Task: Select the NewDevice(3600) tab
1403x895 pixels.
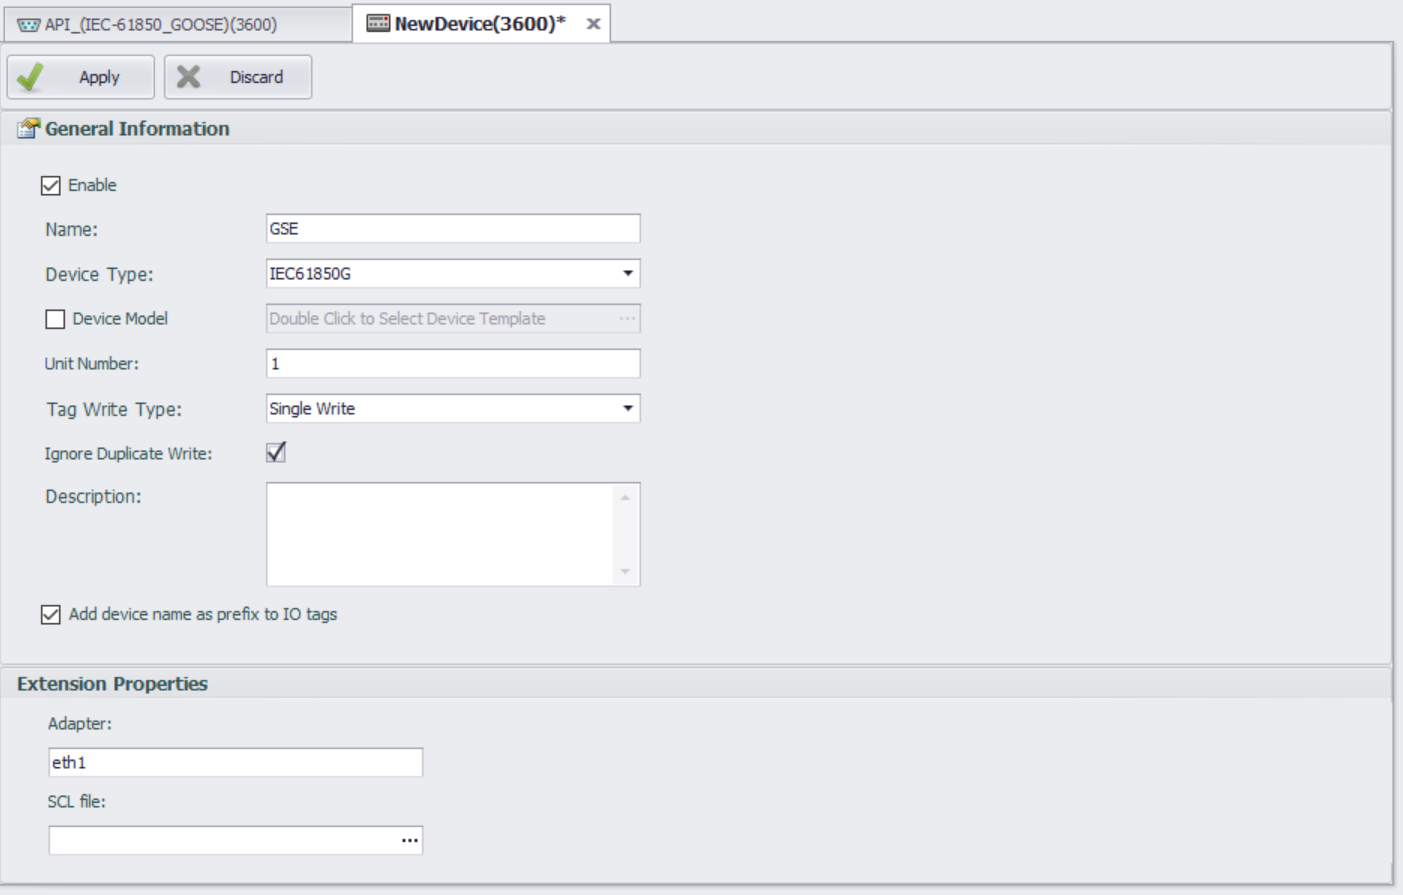Action: click(479, 24)
